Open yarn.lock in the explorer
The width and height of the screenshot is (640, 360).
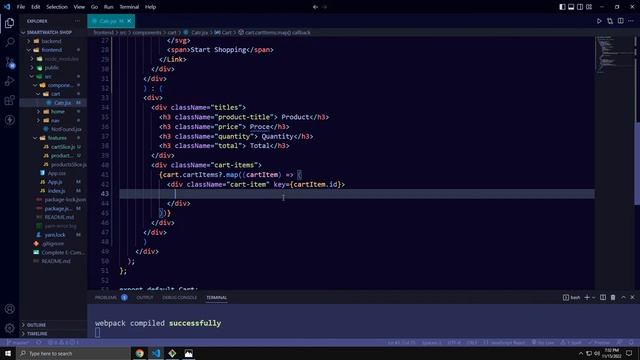point(53,235)
